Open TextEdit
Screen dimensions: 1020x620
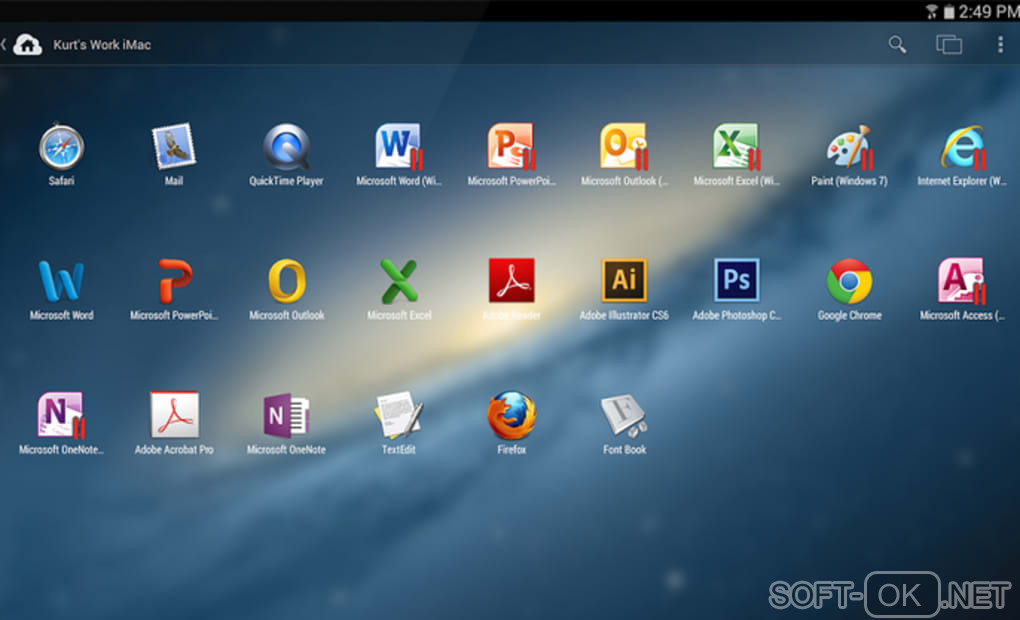(399, 414)
